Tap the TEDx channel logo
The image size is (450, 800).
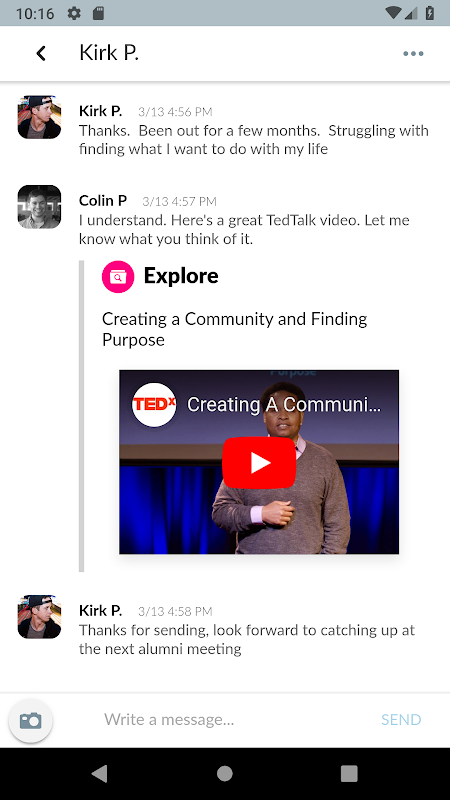[x=154, y=405]
